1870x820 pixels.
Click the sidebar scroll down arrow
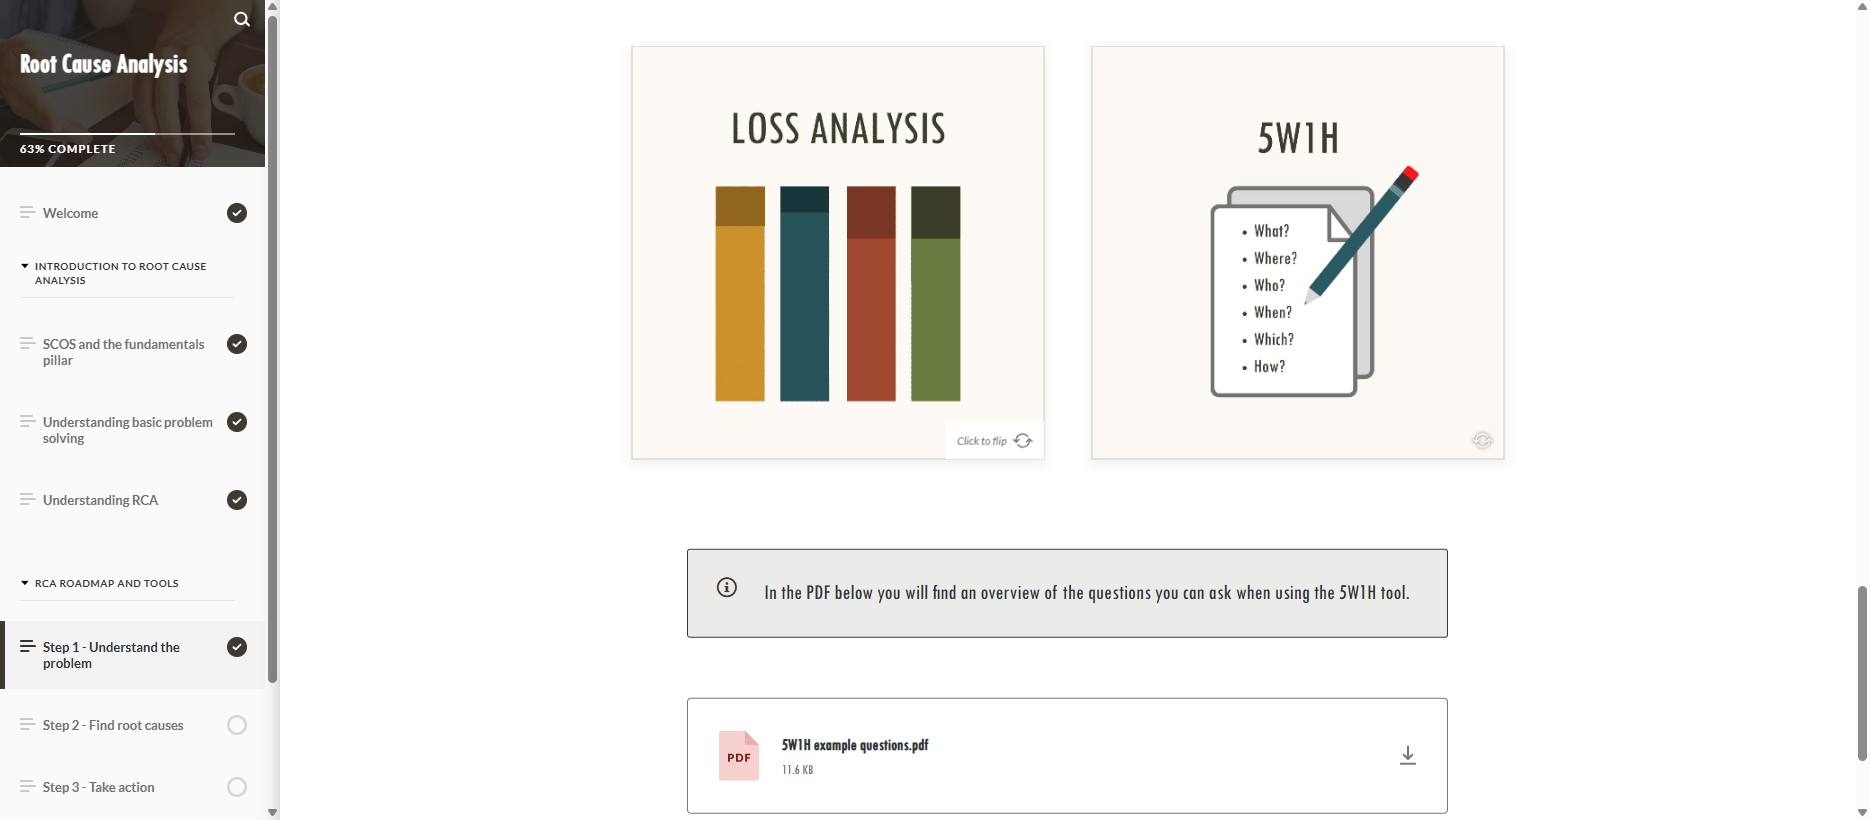[272, 812]
